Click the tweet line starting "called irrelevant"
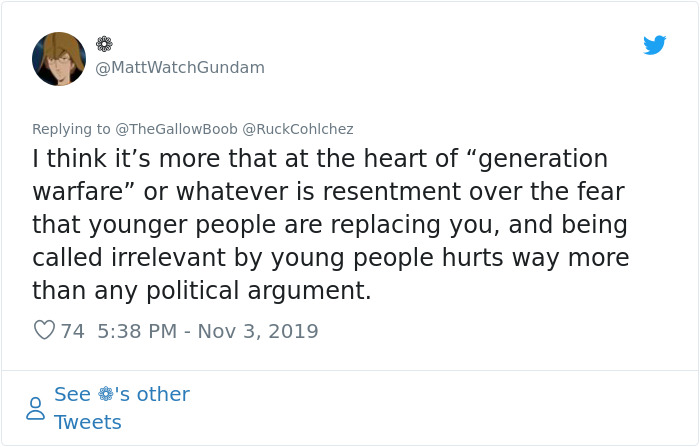Viewport: 700px width, 447px height. (330, 258)
